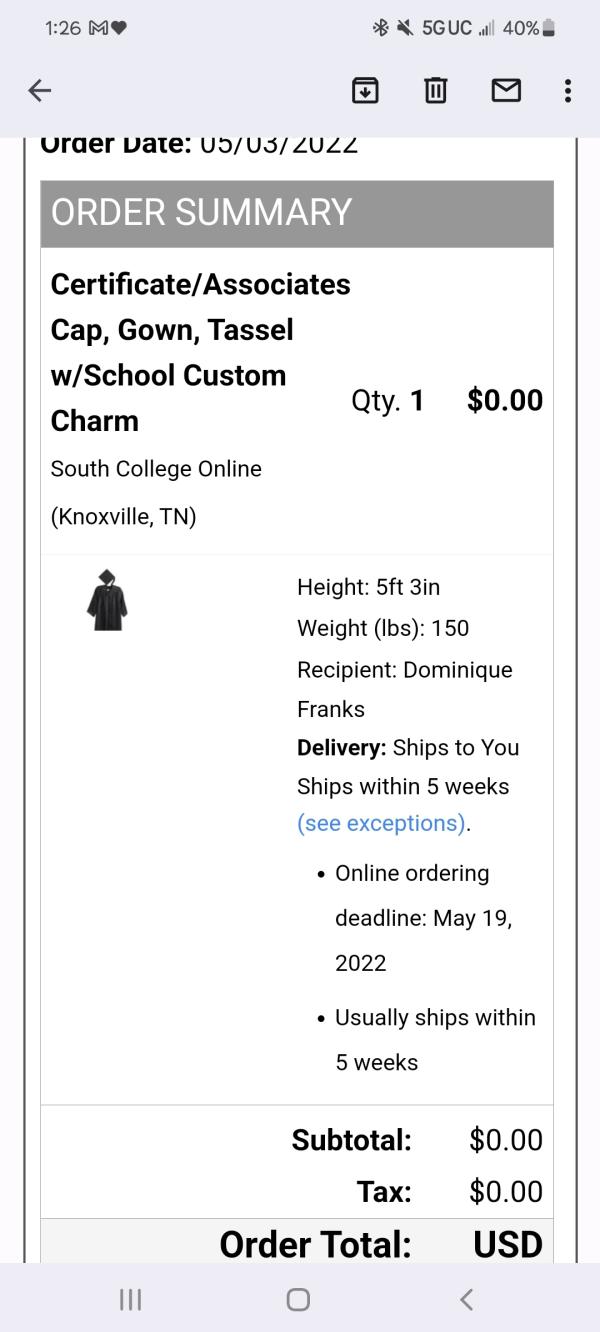Tap the ORDER SUMMARY header bar
600x1332 pixels.
[x=297, y=213]
